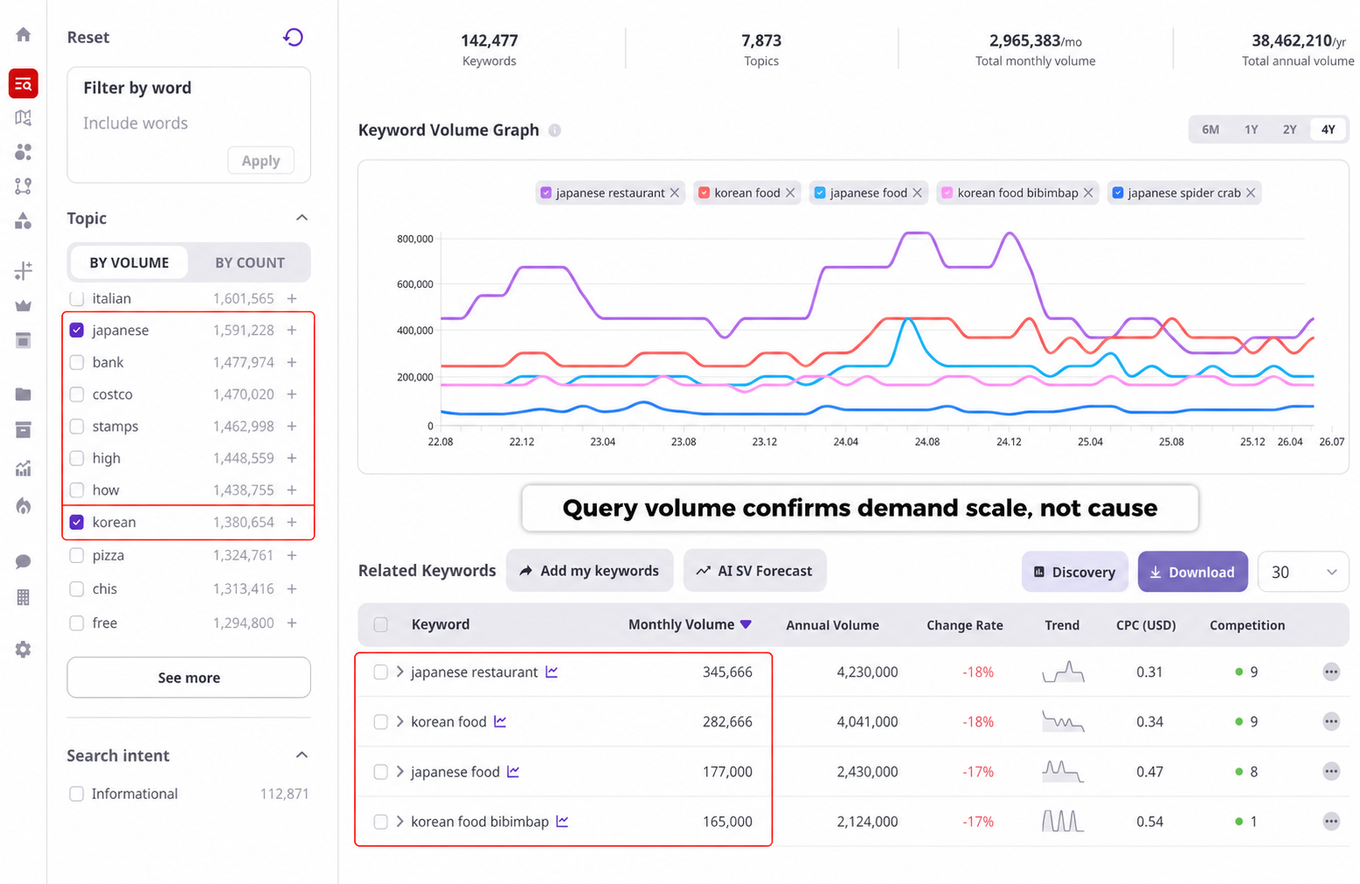This screenshot has height=884, width=1360.
Task: Open the rows per page 30 dropdown
Action: tap(1304, 572)
